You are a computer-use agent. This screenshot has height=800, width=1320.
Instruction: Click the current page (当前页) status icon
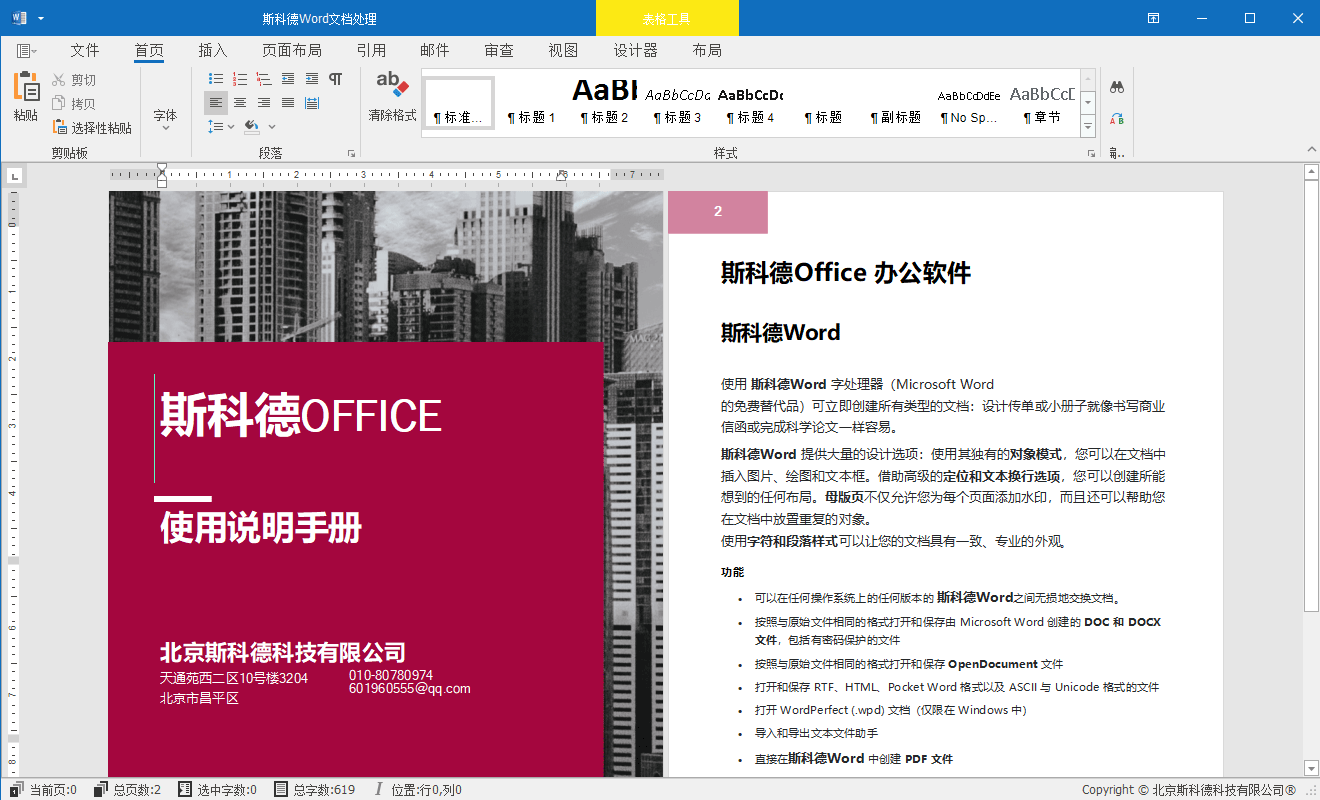(18, 789)
